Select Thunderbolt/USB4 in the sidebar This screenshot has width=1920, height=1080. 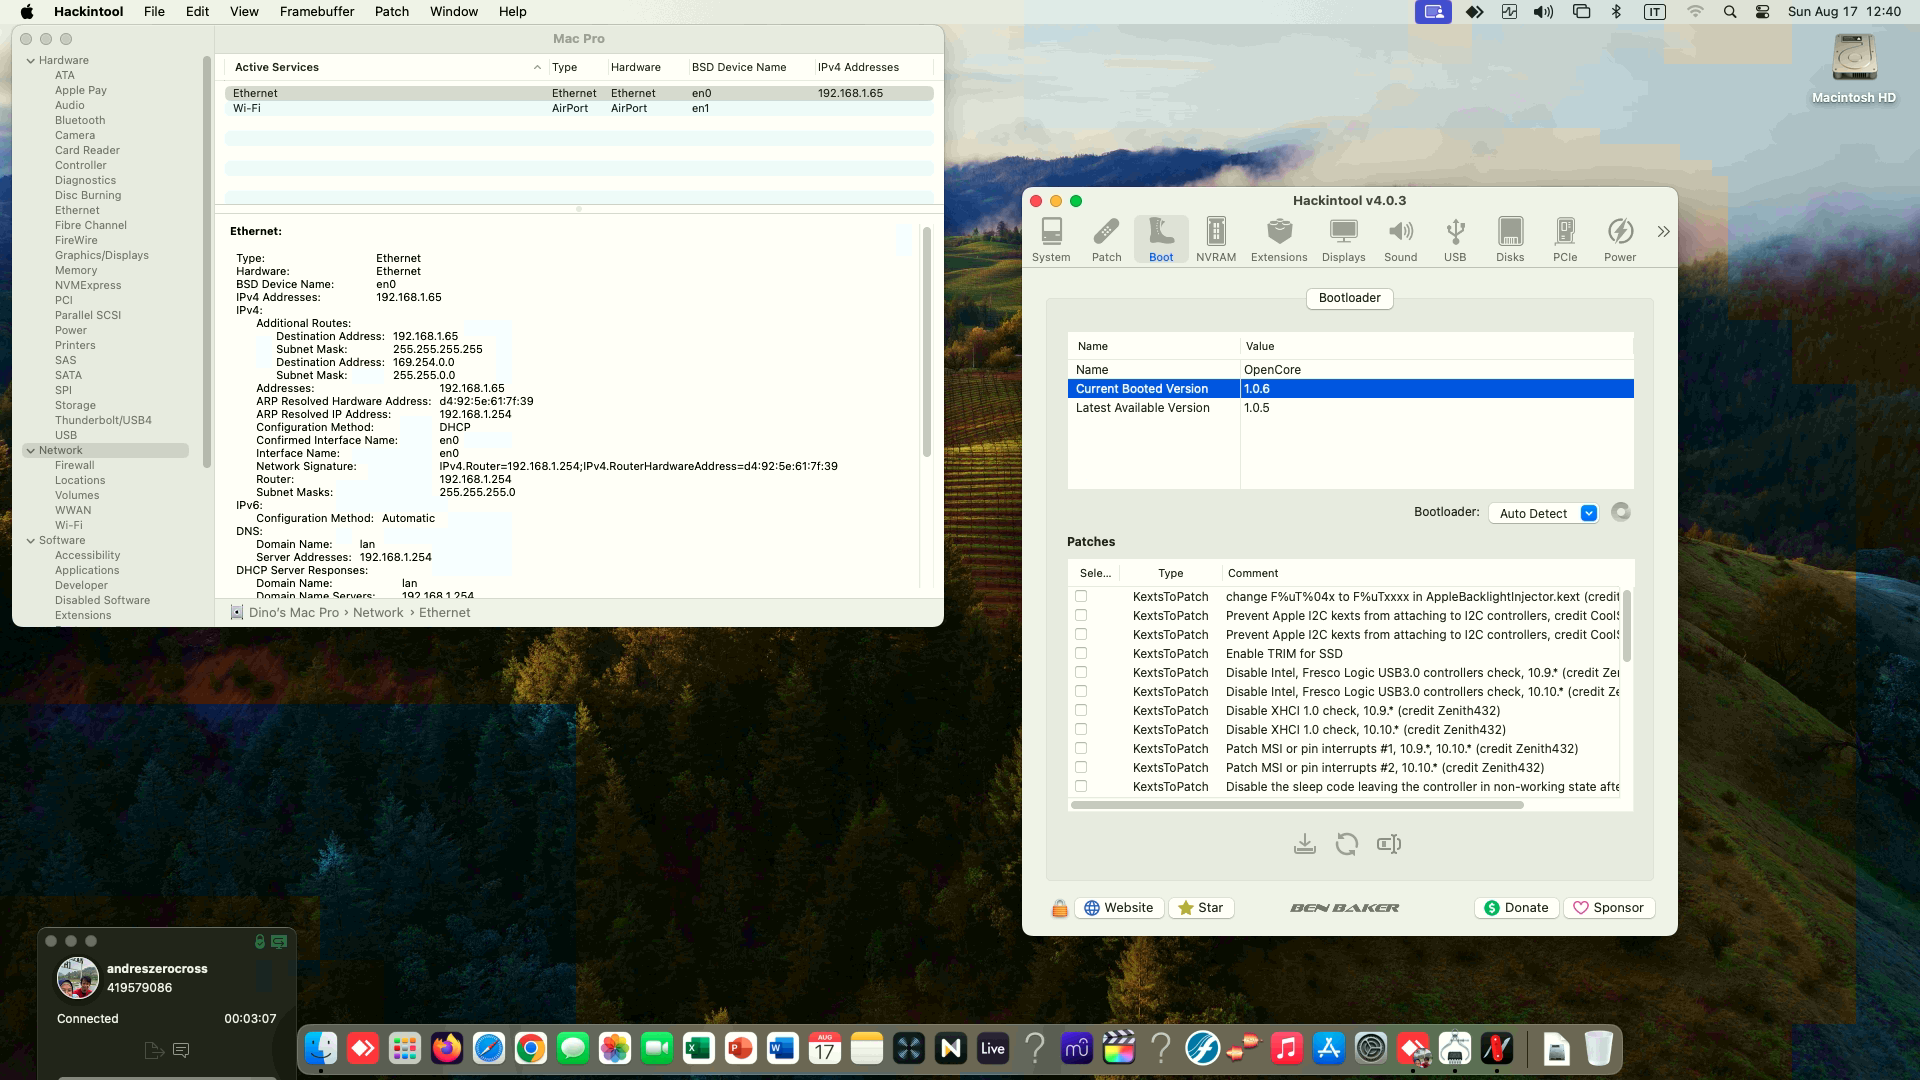click(103, 420)
